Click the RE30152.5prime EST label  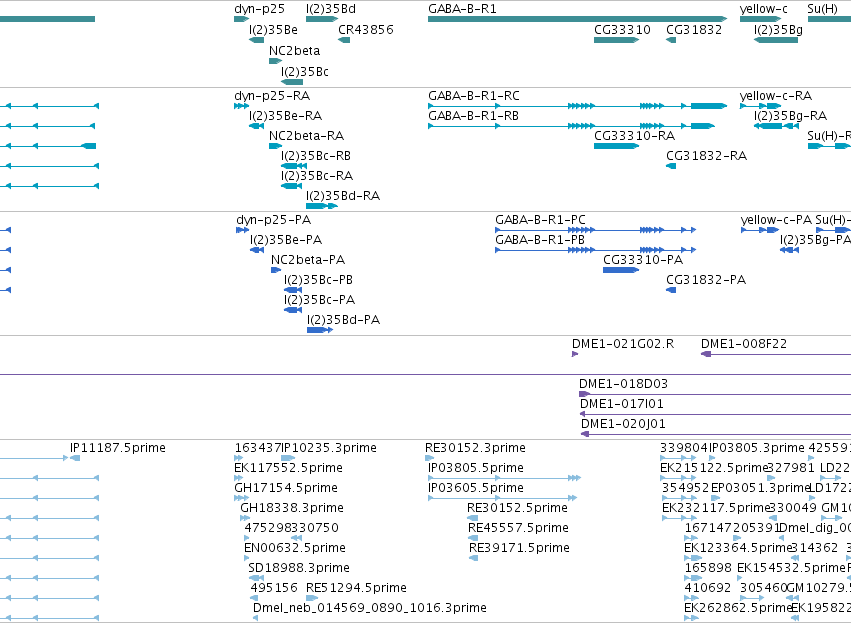[517, 509]
